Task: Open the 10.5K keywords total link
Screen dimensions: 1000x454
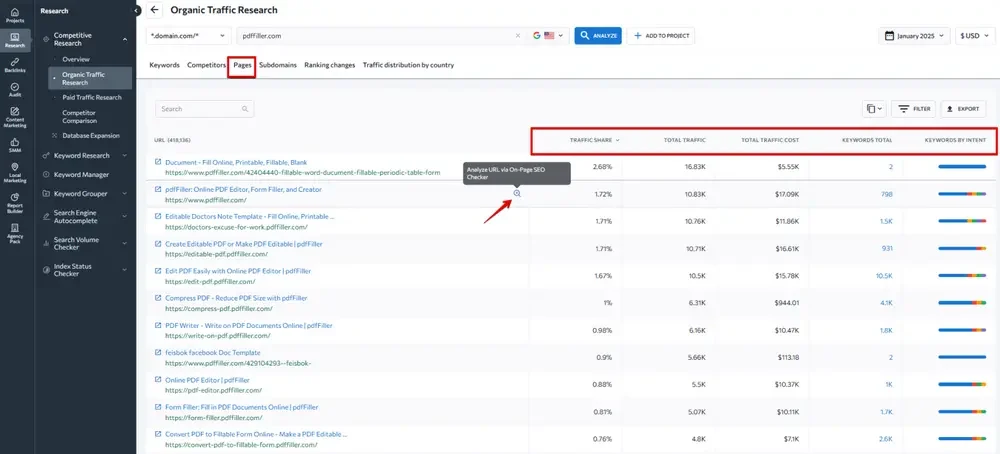Action: (884, 275)
